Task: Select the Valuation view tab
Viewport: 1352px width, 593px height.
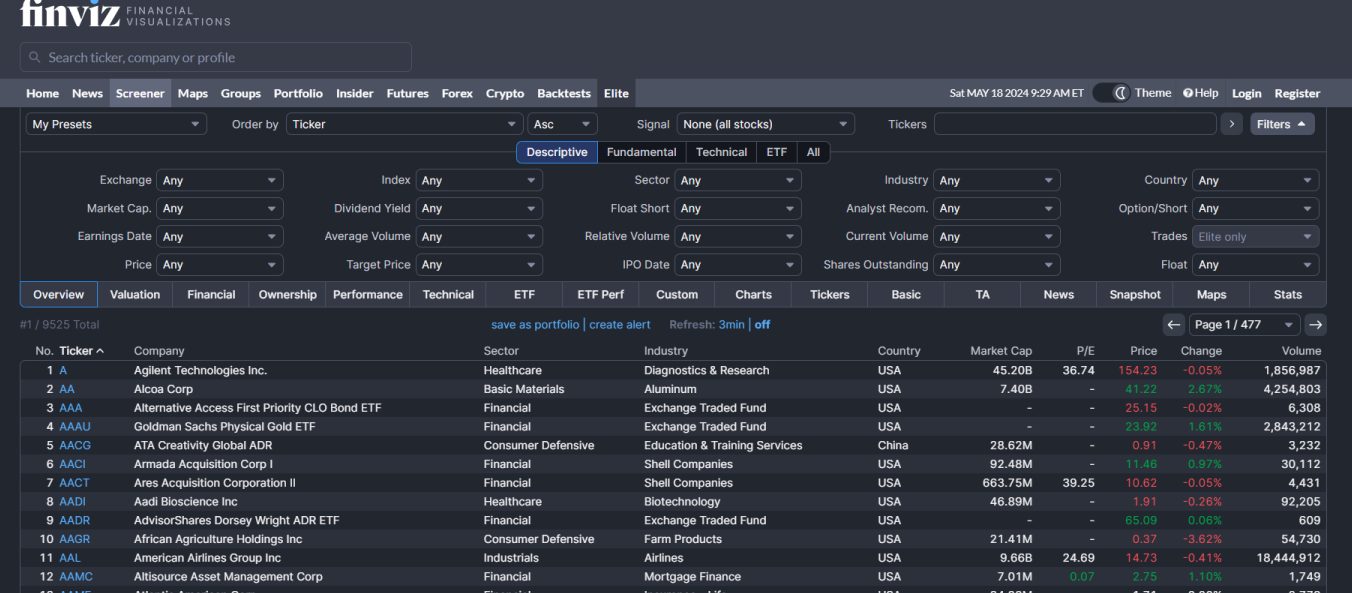Action: [x=135, y=294]
